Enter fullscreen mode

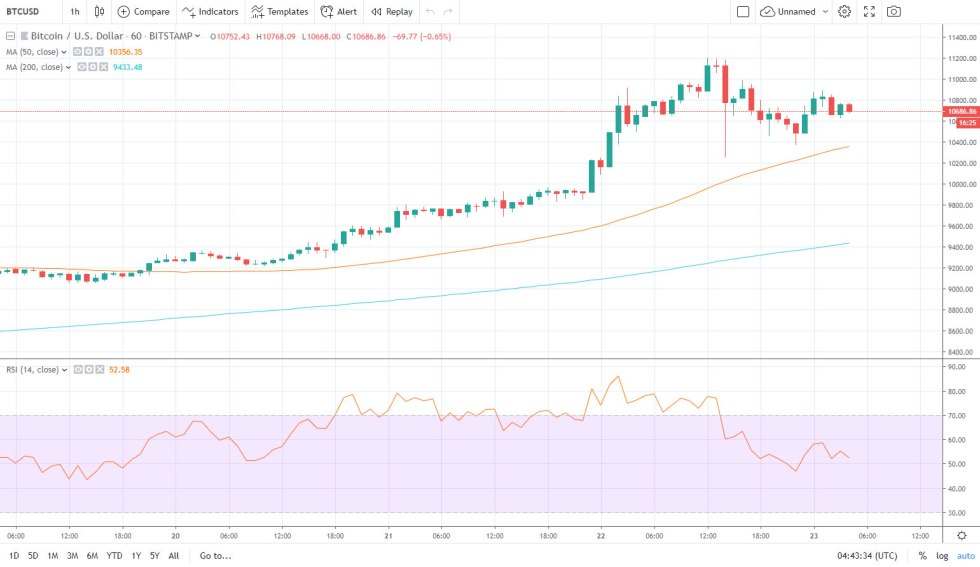click(x=869, y=11)
